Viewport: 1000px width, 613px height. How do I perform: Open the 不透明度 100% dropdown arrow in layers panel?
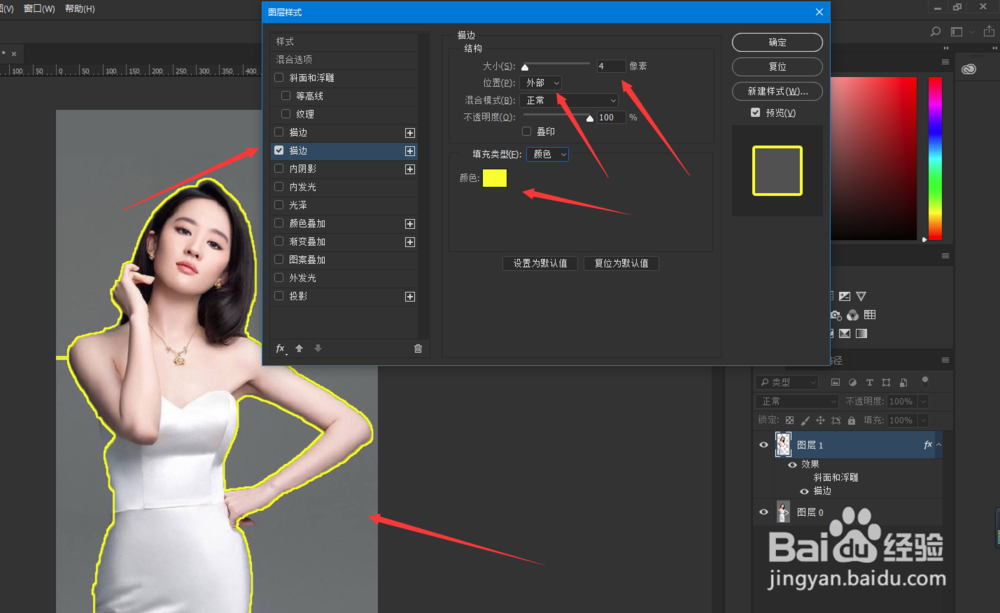(x=923, y=402)
